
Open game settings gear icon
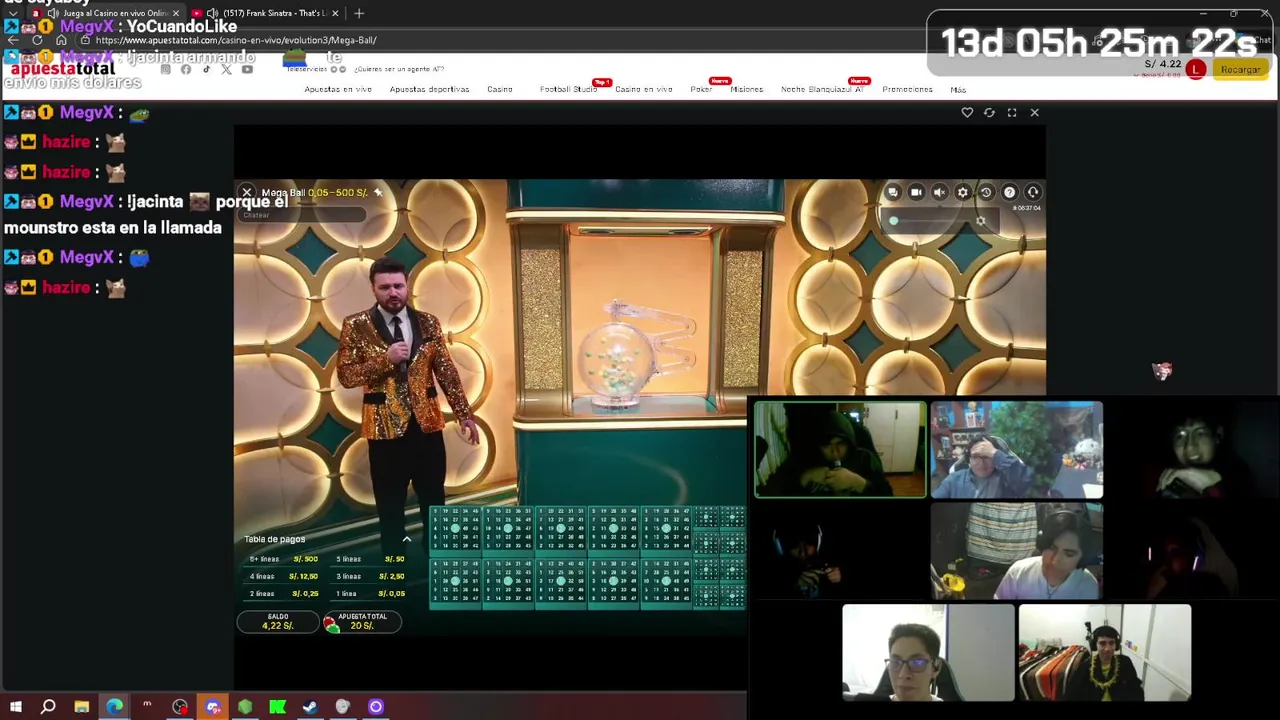click(x=963, y=192)
